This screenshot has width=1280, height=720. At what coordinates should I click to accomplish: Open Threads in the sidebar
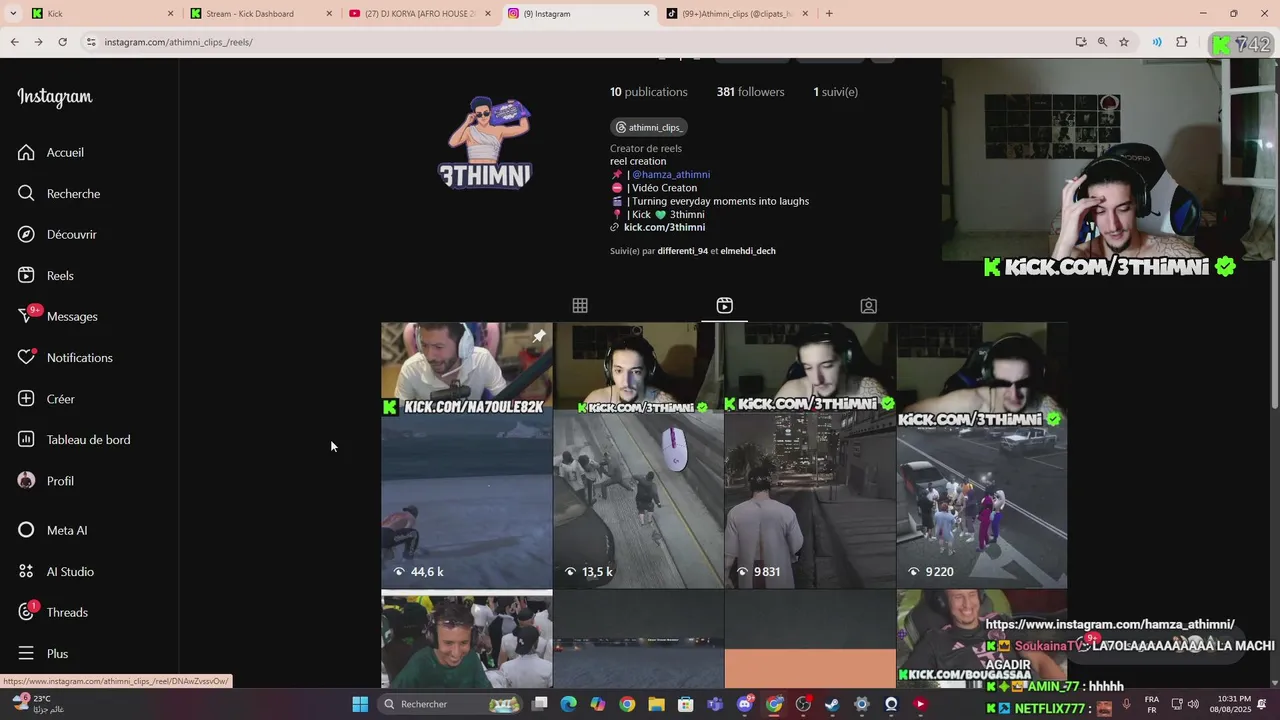52,612
